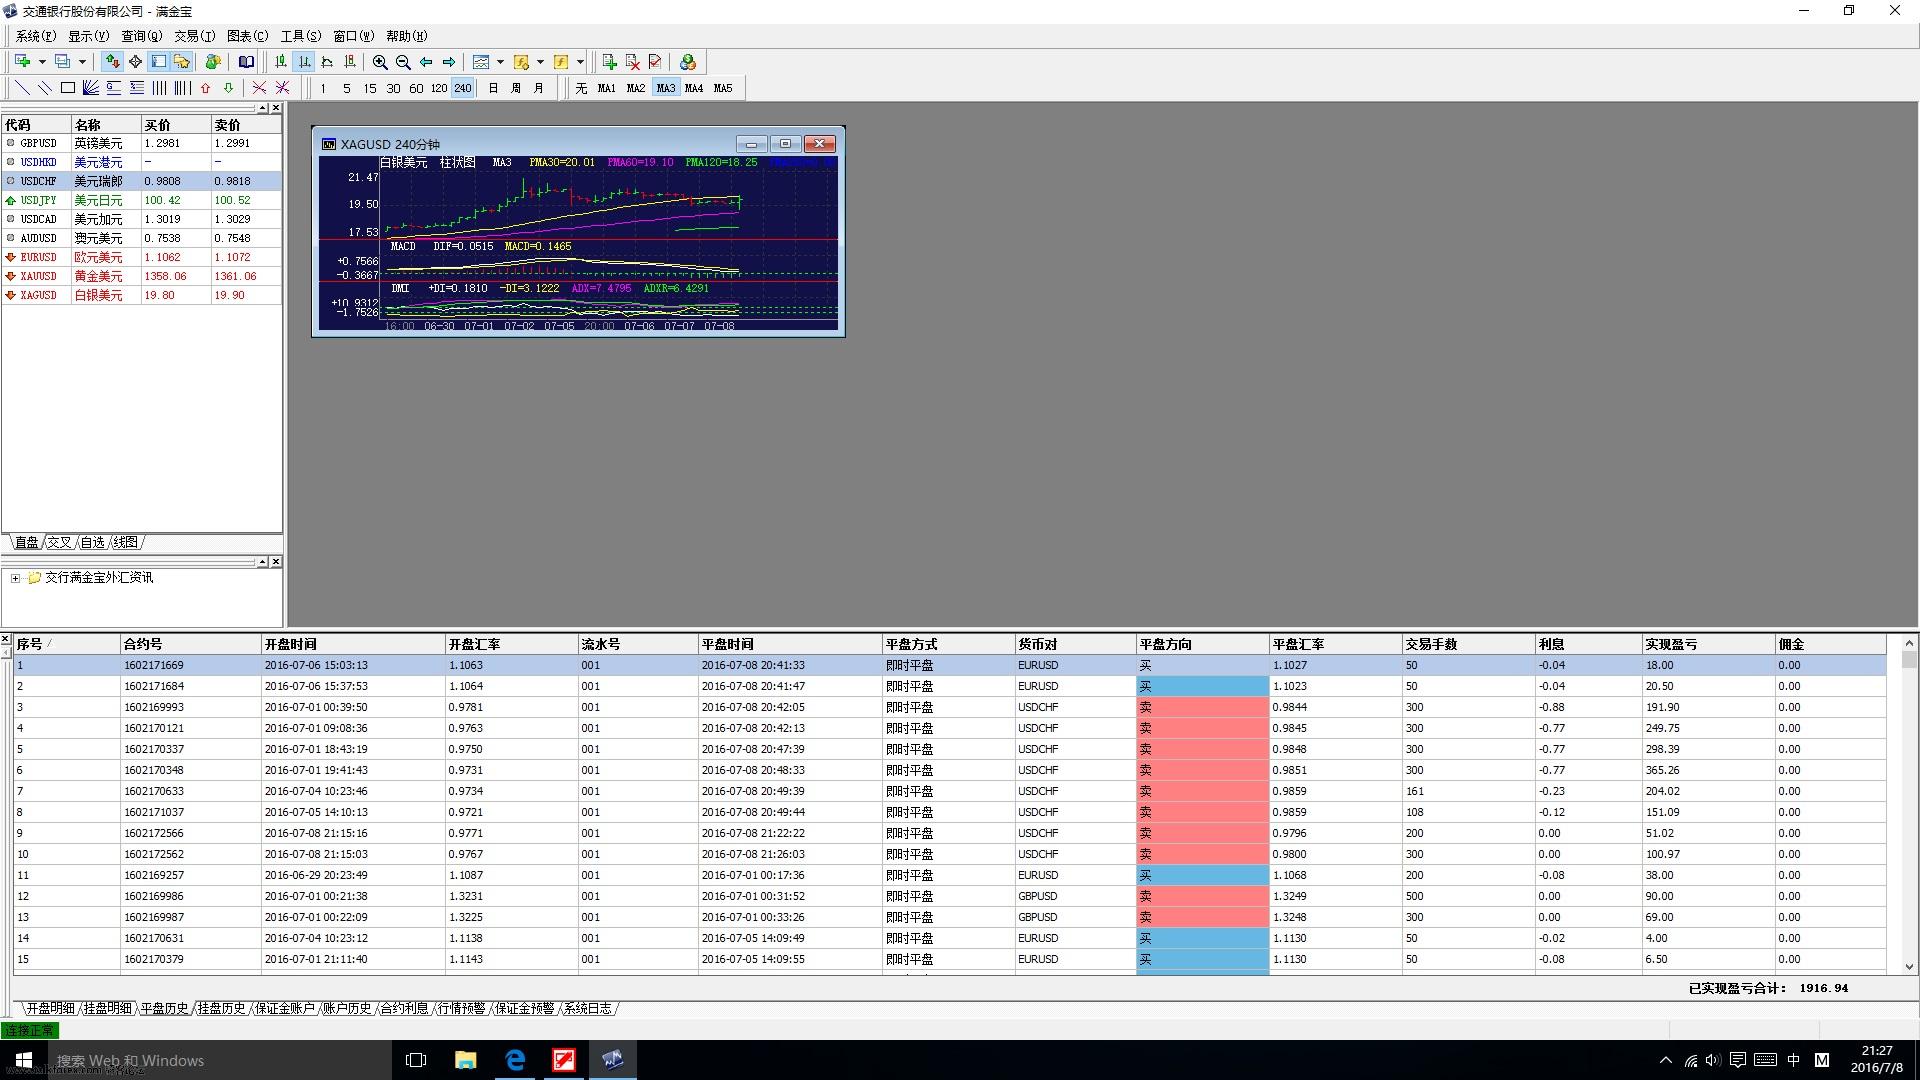Toggle the folder favorites panel icon
Screen dimensions: 1920x1080
181,62
